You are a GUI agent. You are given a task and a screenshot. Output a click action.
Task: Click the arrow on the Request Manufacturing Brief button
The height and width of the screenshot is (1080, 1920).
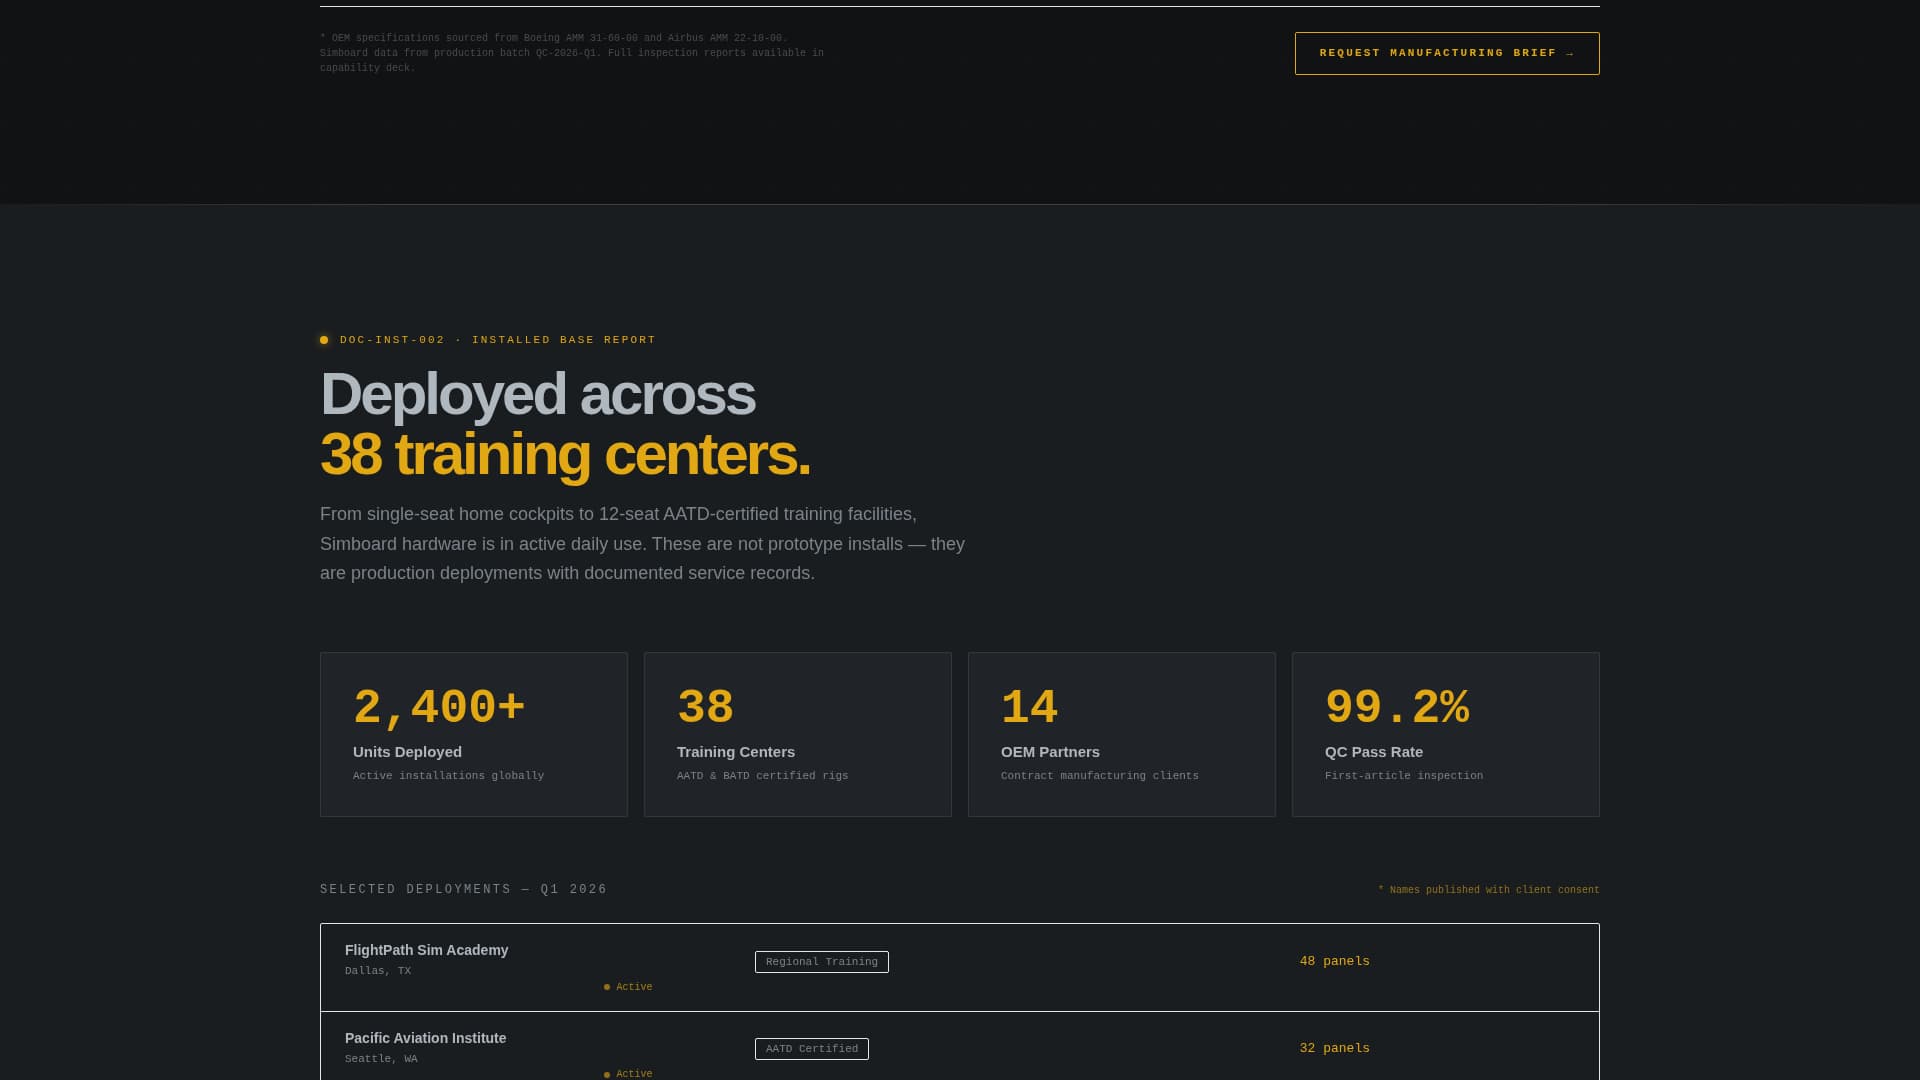[1570, 53]
